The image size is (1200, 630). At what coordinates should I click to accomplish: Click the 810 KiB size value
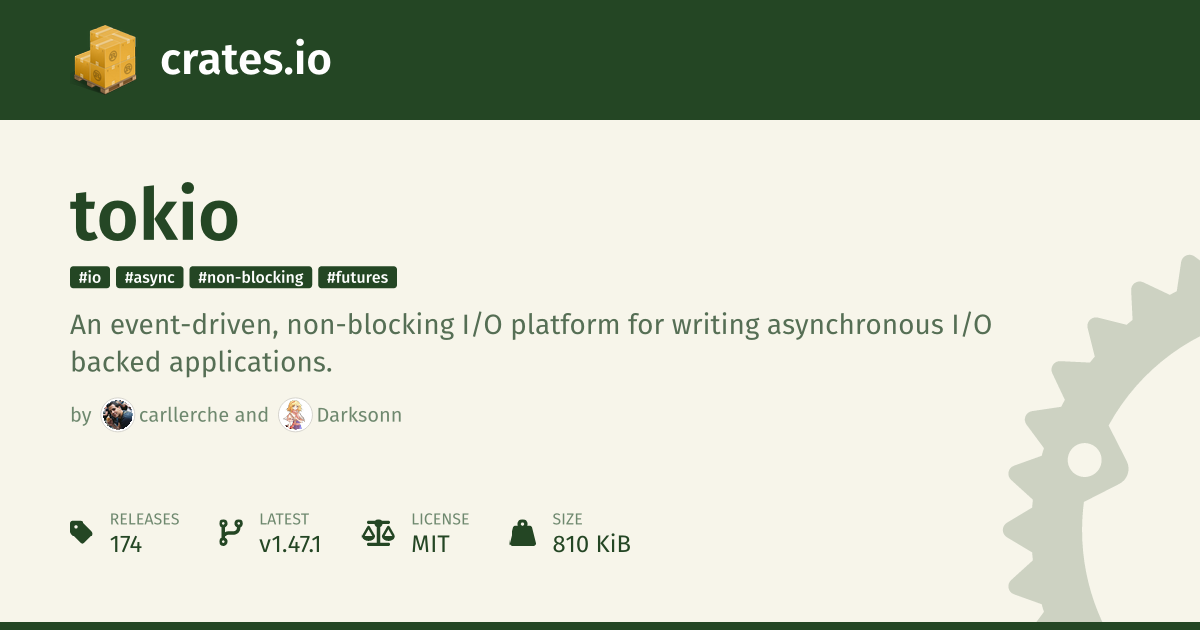point(591,544)
